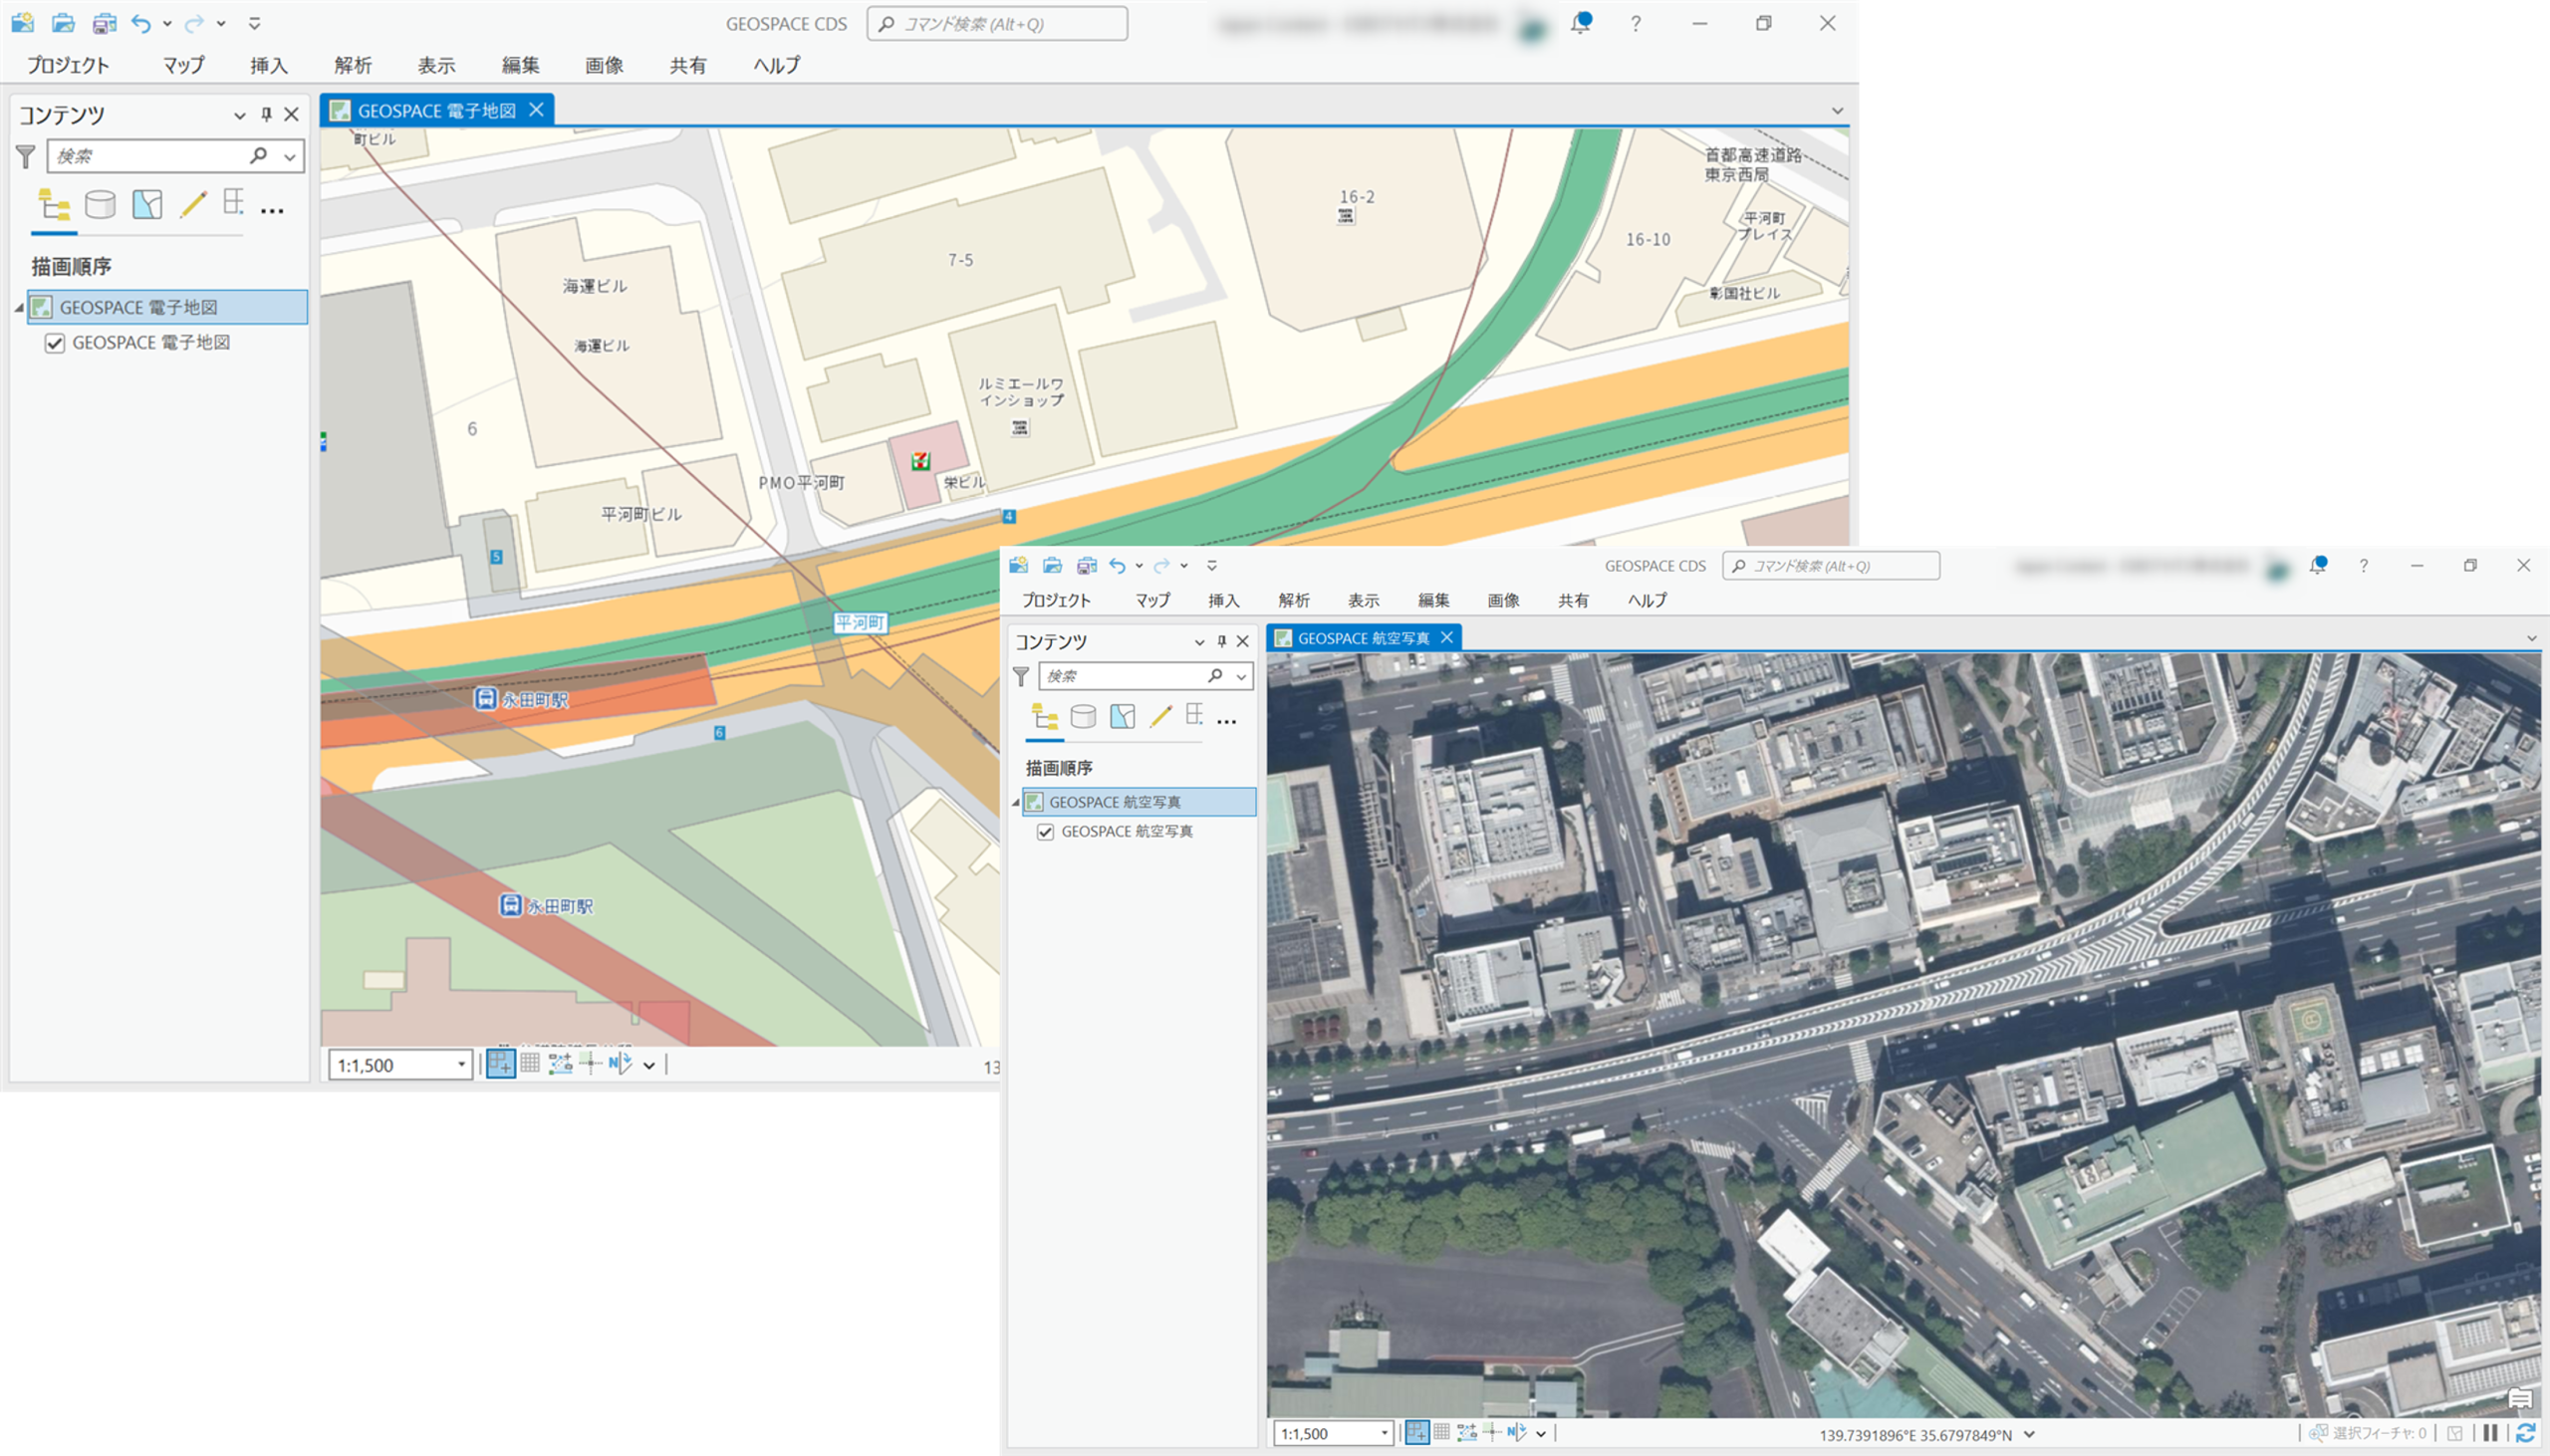Viewport: 2550px width, 1456px height.
Task: Select the List By Data Source icon
Action: tap(100, 205)
